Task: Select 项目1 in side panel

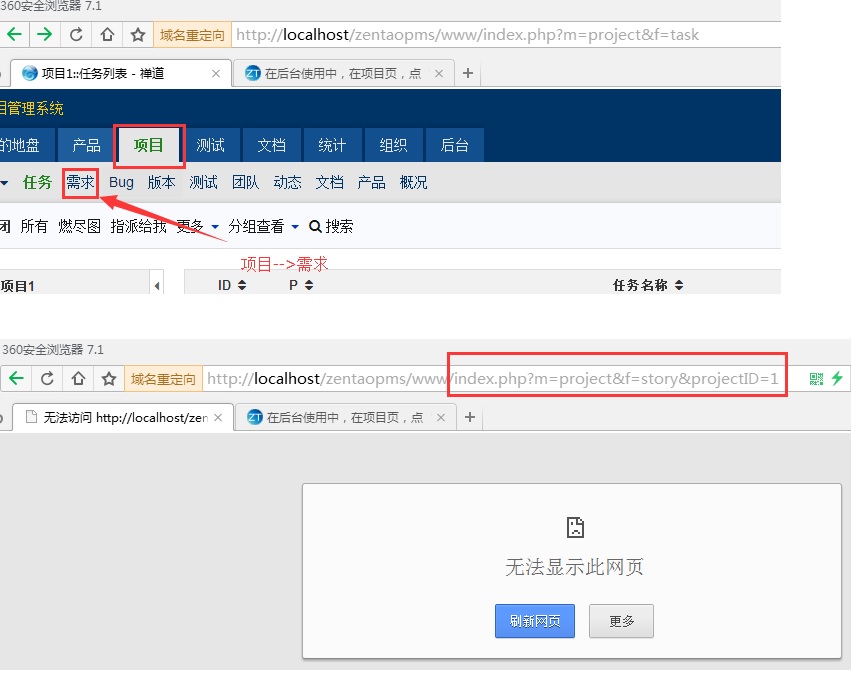Action: (x=17, y=286)
